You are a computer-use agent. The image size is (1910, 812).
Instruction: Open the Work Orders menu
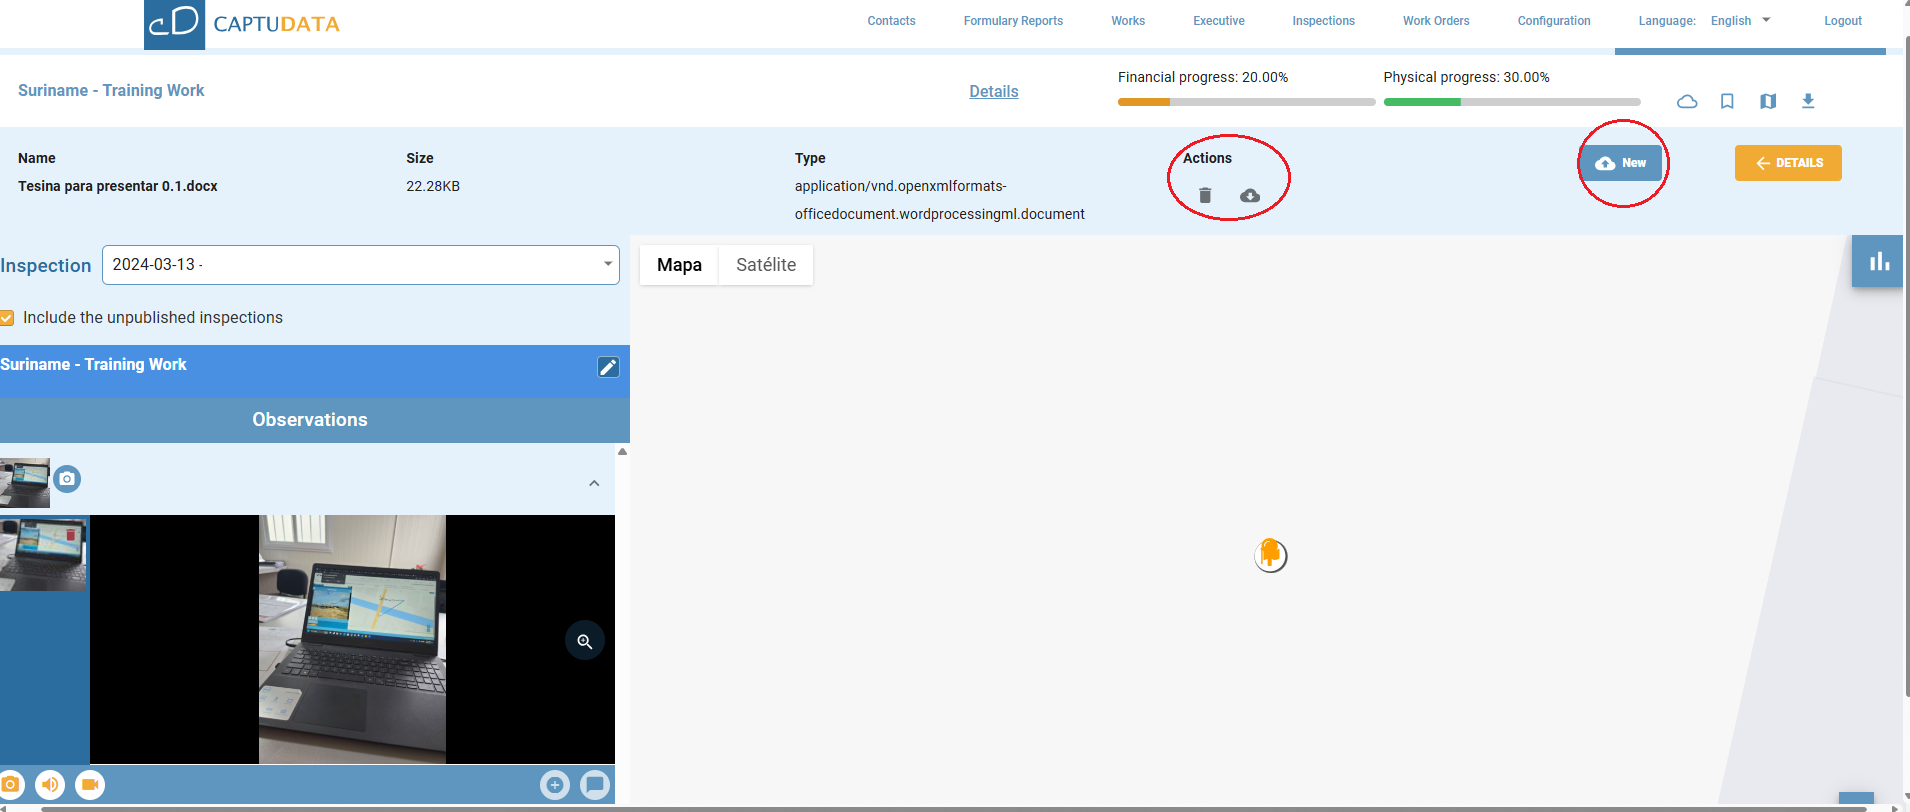[1435, 21]
